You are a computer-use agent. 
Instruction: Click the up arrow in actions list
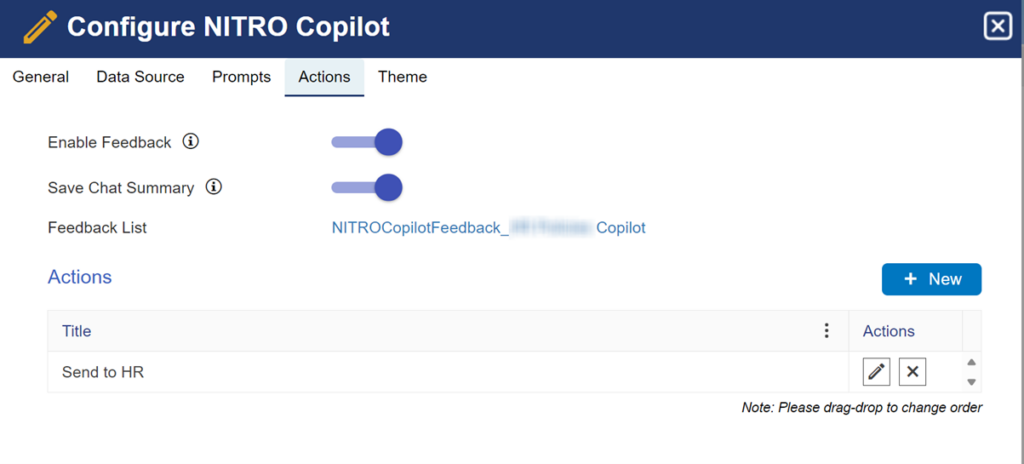[x=971, y=363]
